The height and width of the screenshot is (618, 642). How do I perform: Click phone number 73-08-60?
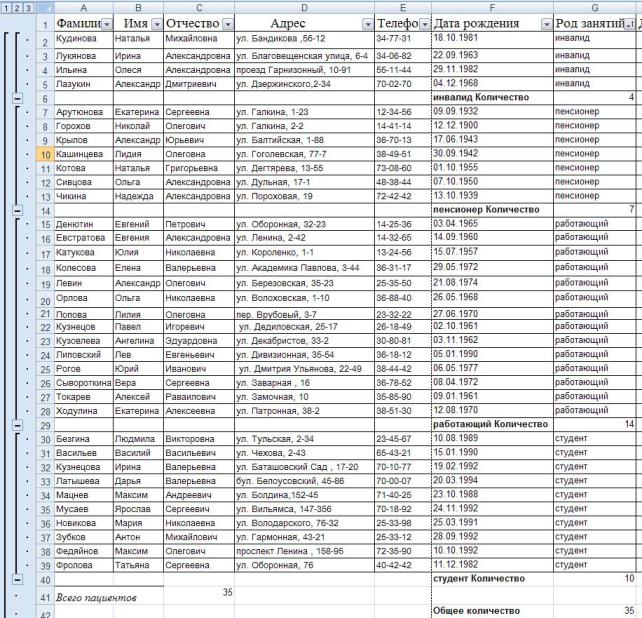[393, 168]
